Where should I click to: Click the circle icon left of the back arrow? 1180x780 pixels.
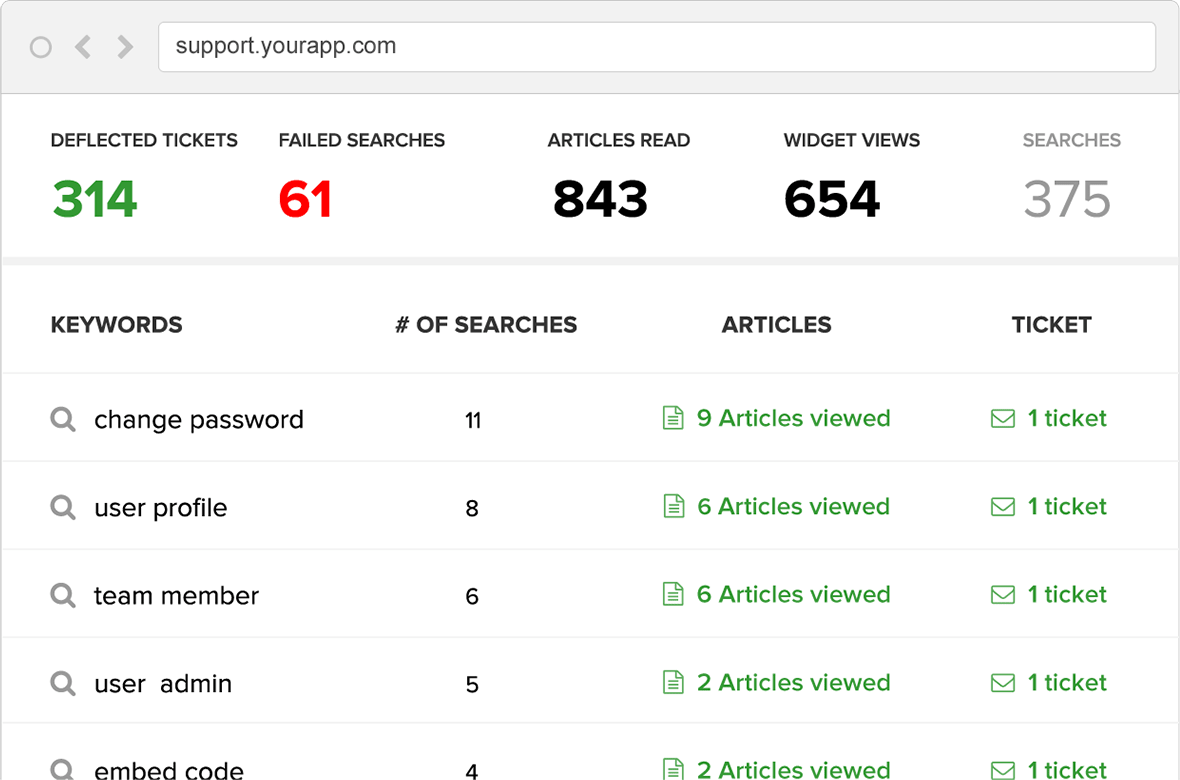[x=41, y=46]
